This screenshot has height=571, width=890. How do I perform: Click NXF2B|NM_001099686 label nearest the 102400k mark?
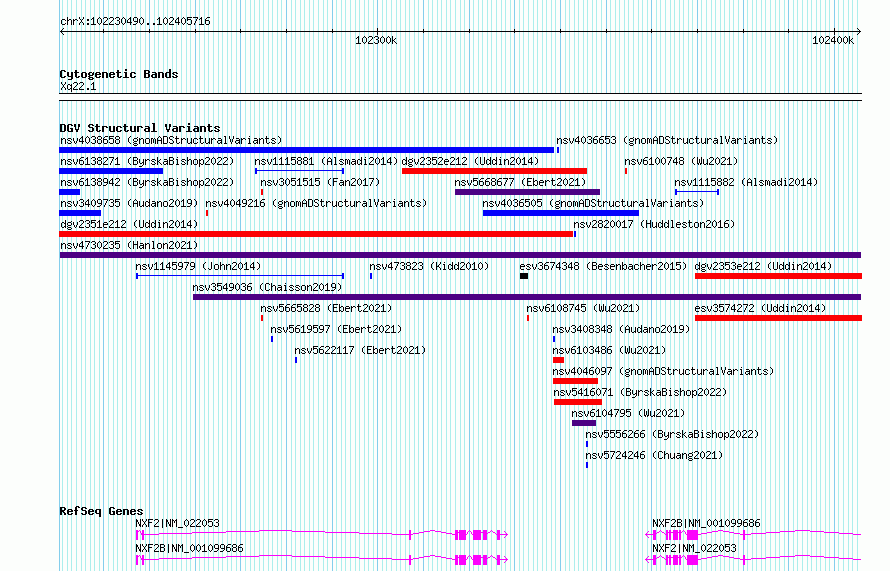point(706,523)
